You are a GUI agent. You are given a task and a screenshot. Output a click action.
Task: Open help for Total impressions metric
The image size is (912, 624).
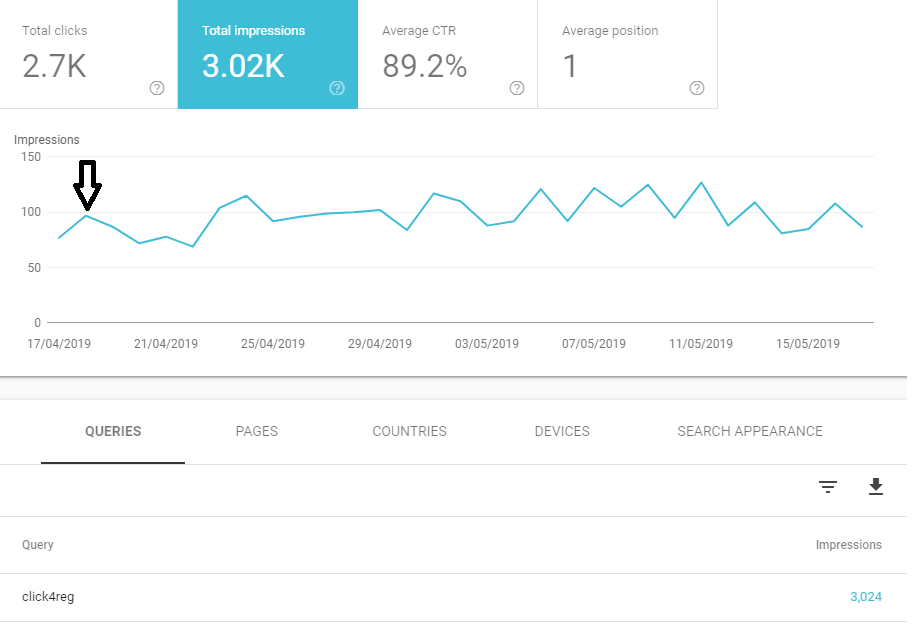[337, 88]
